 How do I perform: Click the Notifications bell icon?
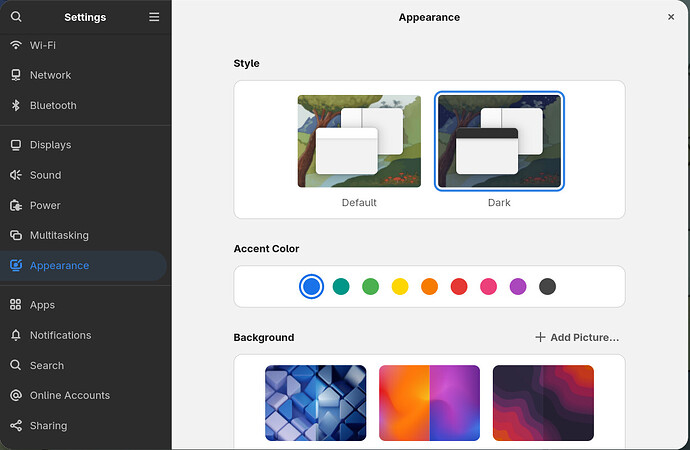16,335
